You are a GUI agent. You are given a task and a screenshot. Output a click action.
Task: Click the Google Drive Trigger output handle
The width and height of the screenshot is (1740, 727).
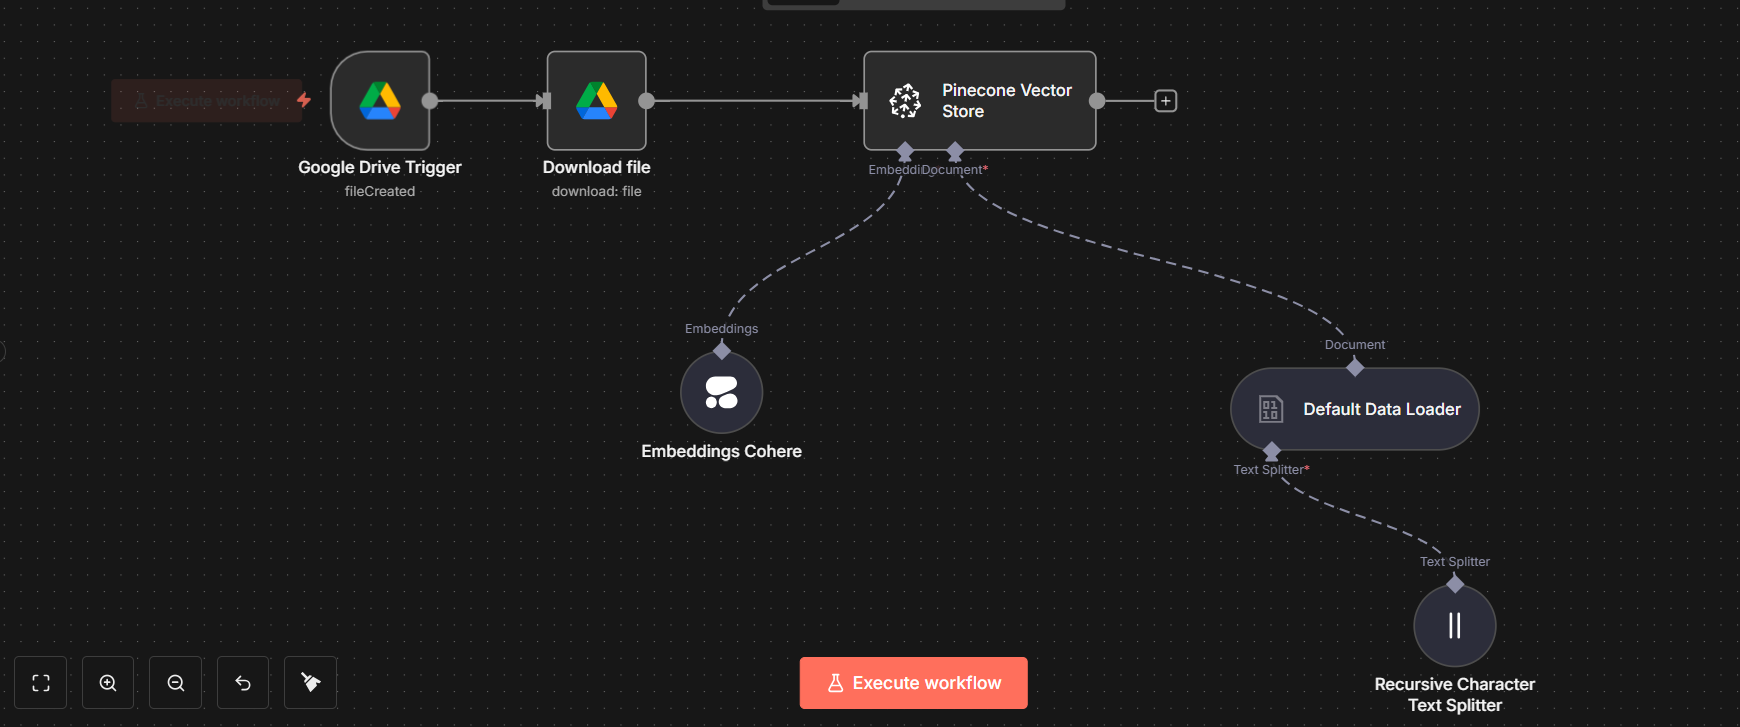click(x=430, y=101)
